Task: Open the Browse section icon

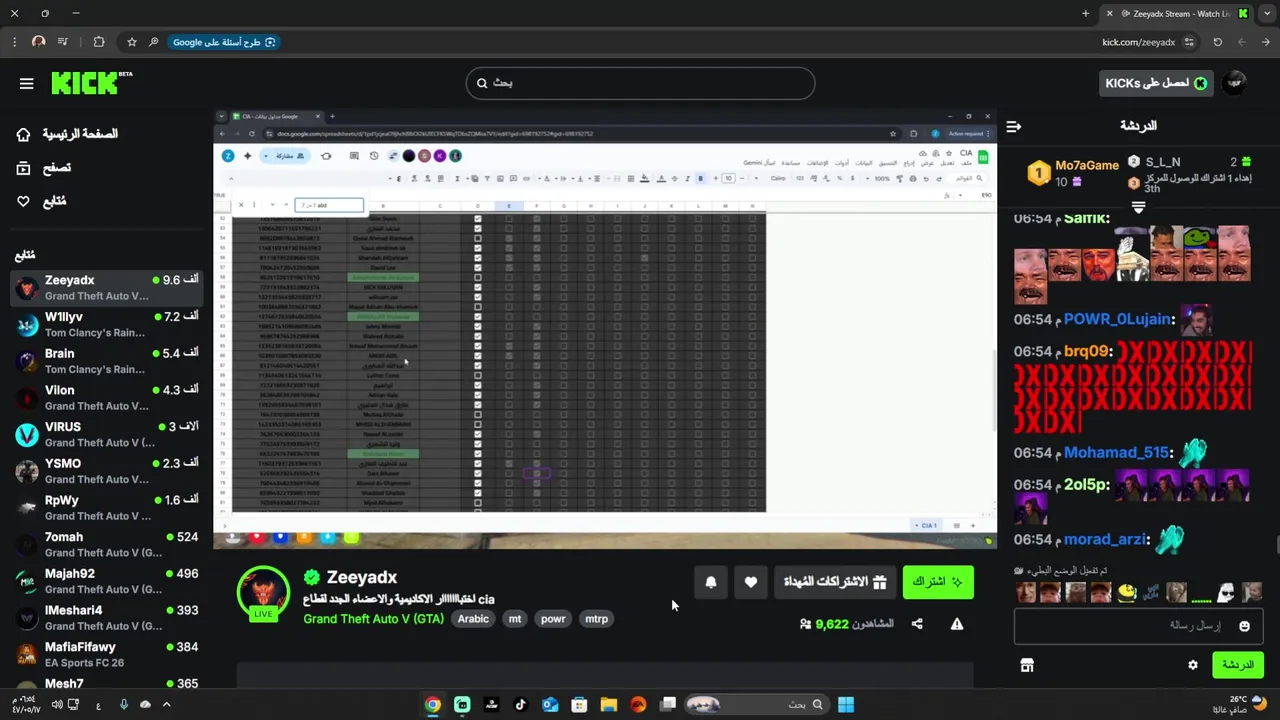Action: pos(23,168)
